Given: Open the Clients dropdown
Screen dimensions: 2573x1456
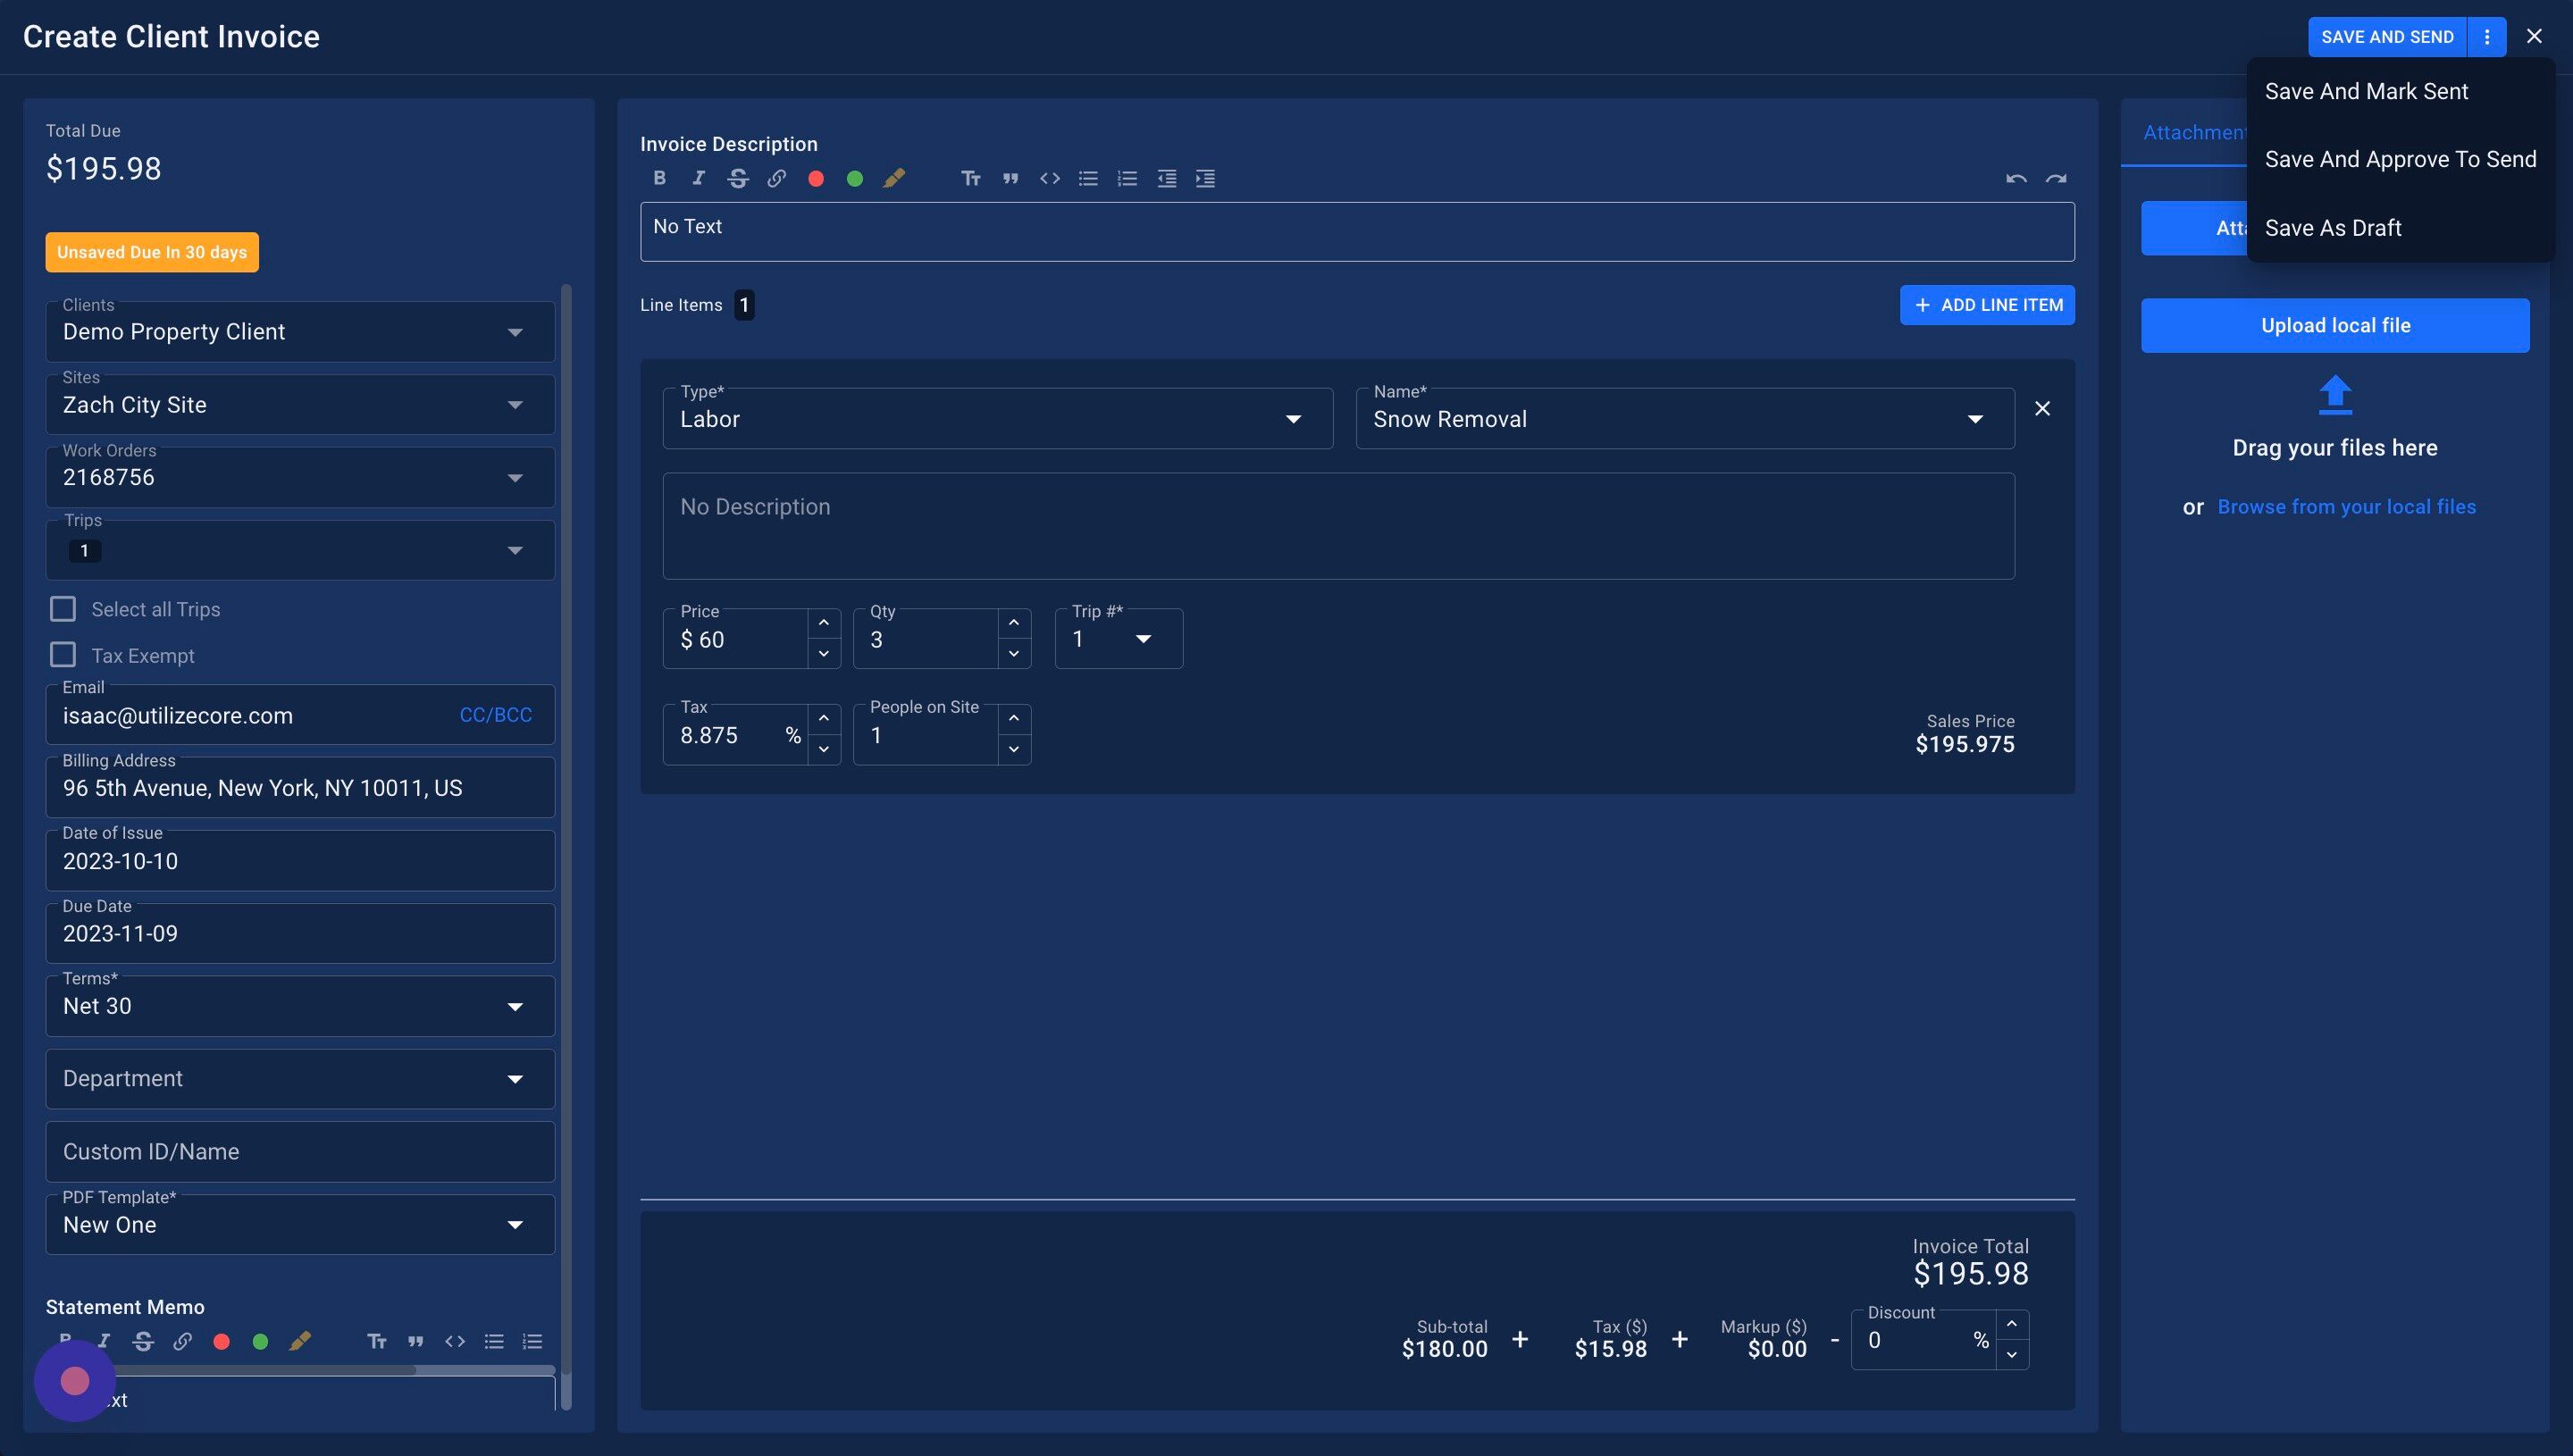Looking at the screenshot, I should [300, 332].
